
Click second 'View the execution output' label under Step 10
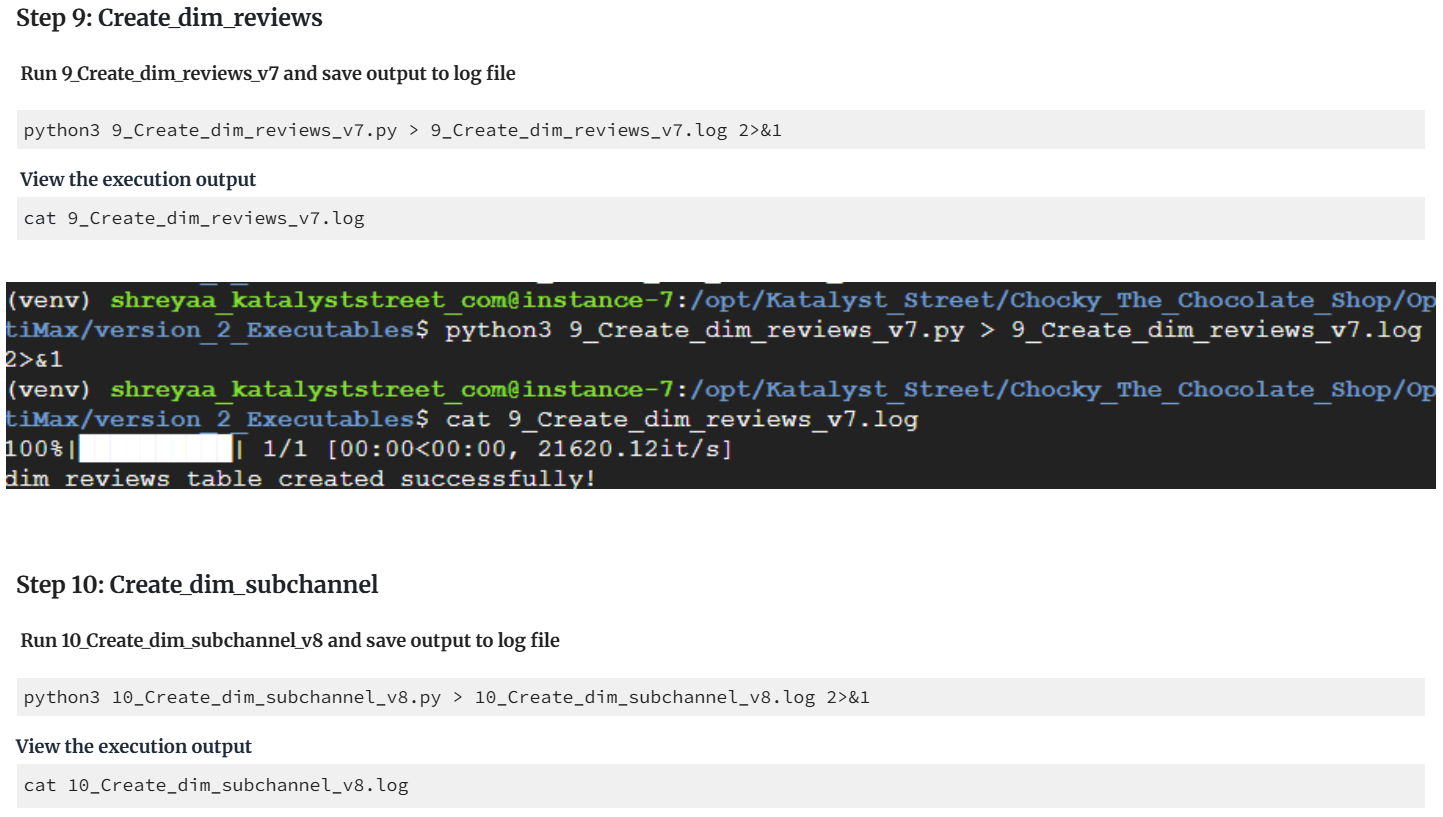(134, 747)
